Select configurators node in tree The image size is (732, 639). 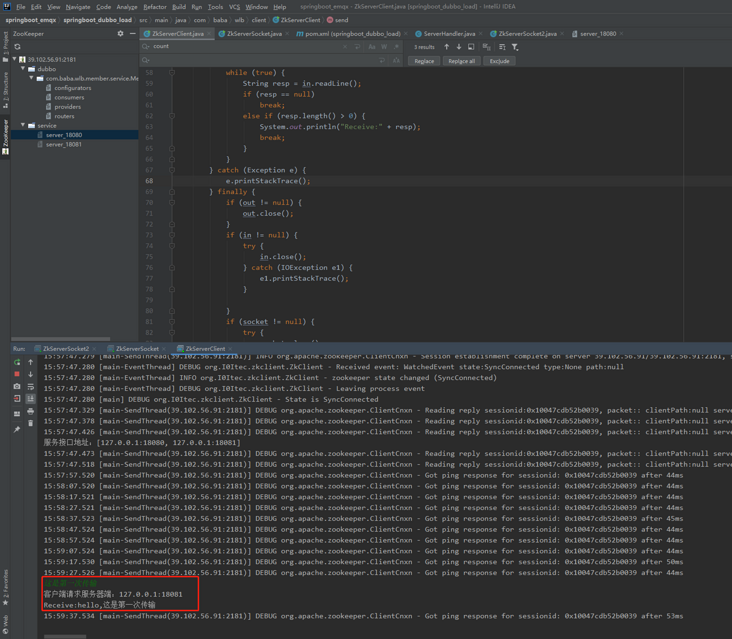tap(72, 88)
